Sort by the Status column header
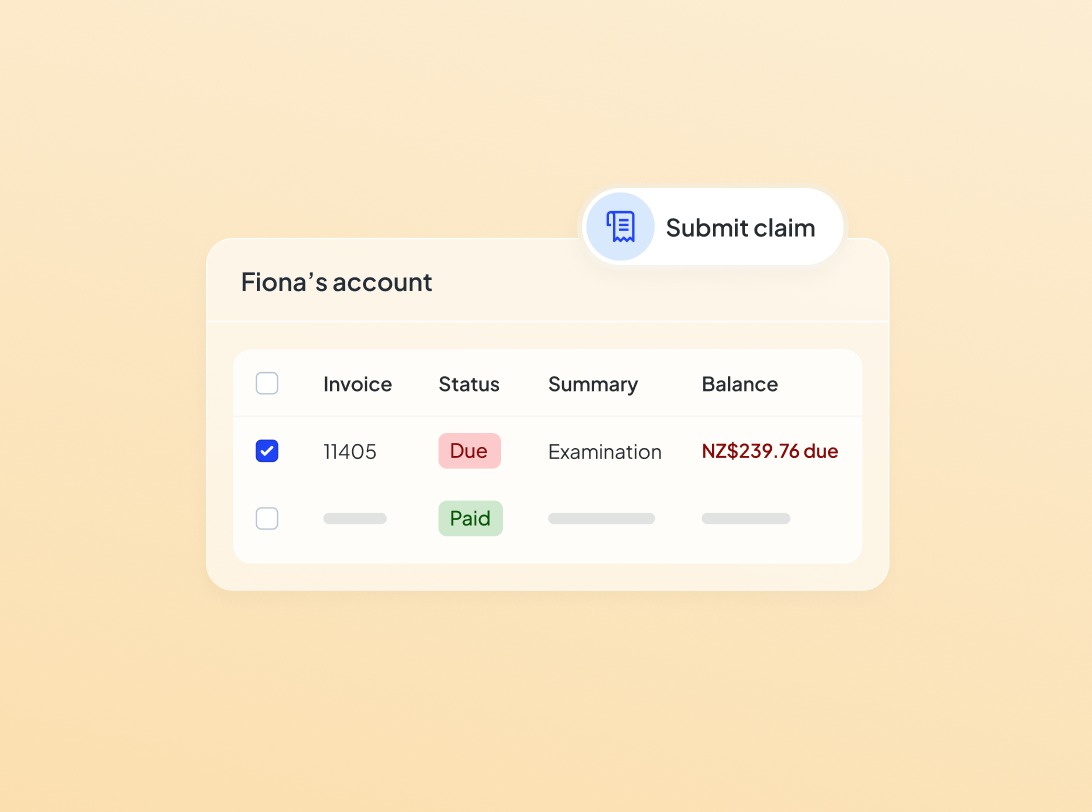This screenshot has width=1092, height=812. tap(469, 384)
